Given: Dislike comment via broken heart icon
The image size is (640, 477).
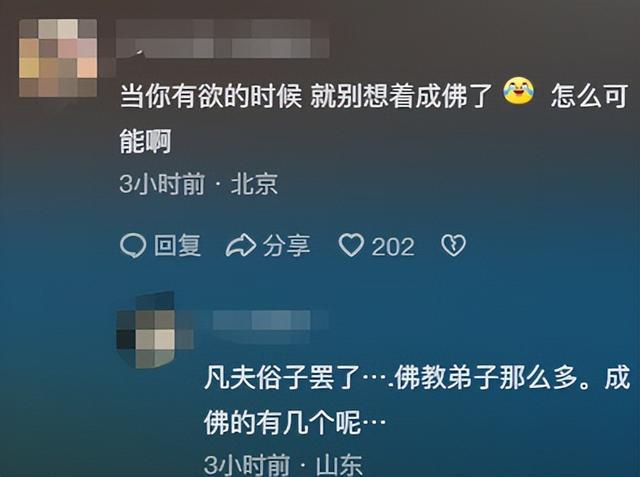Looking at the screenshot, I should point(453,245).
